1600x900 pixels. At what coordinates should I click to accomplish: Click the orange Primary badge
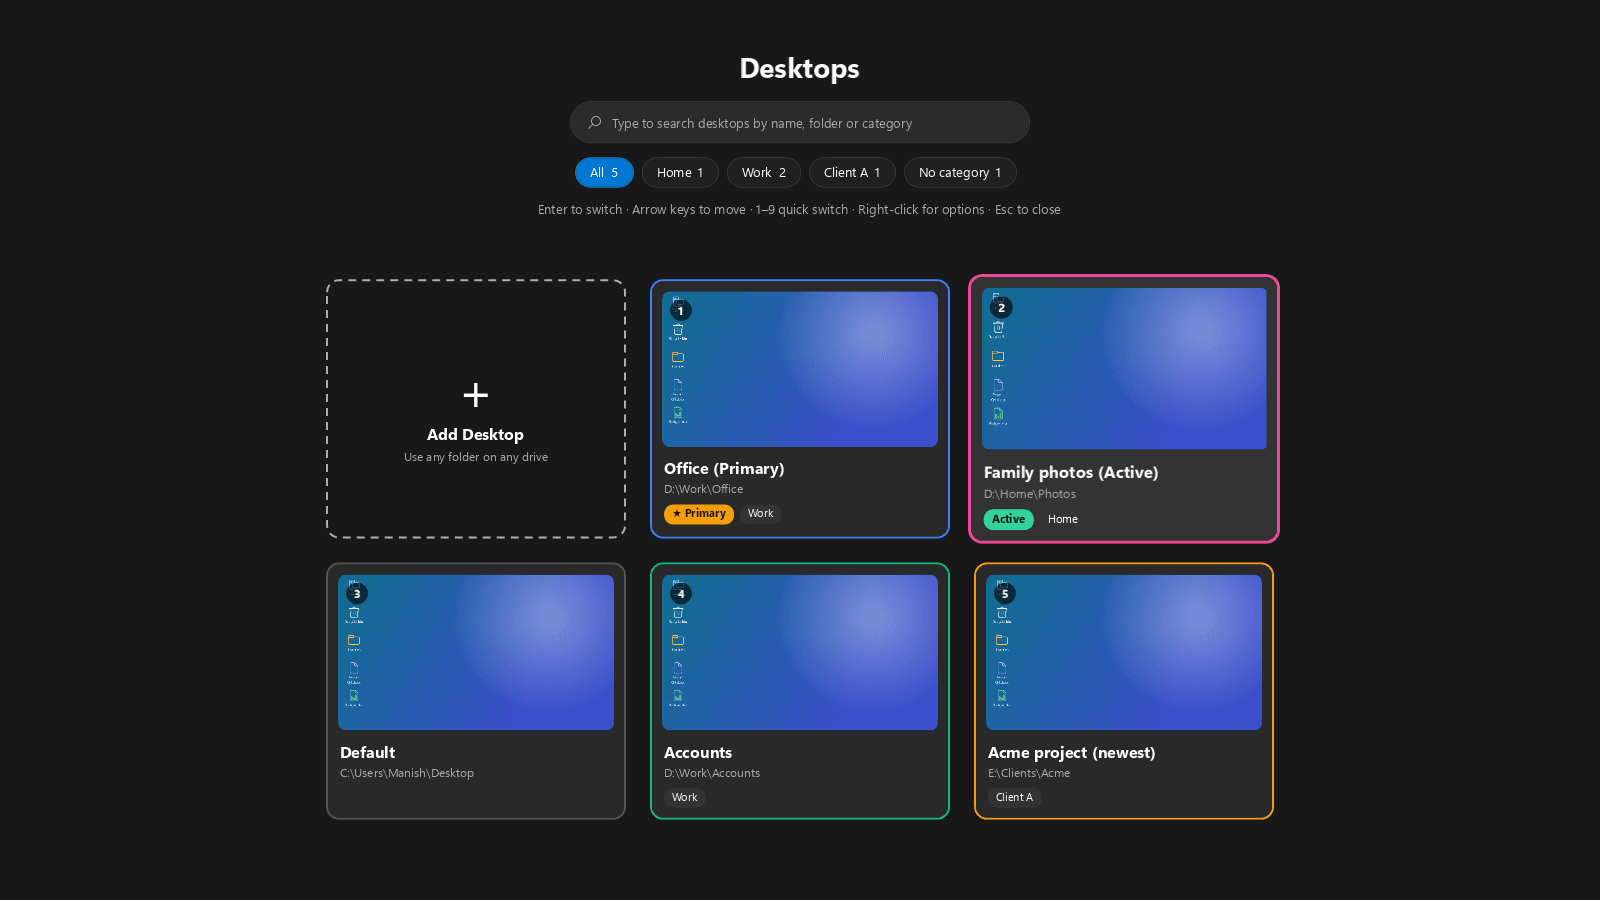click(699, 514)
